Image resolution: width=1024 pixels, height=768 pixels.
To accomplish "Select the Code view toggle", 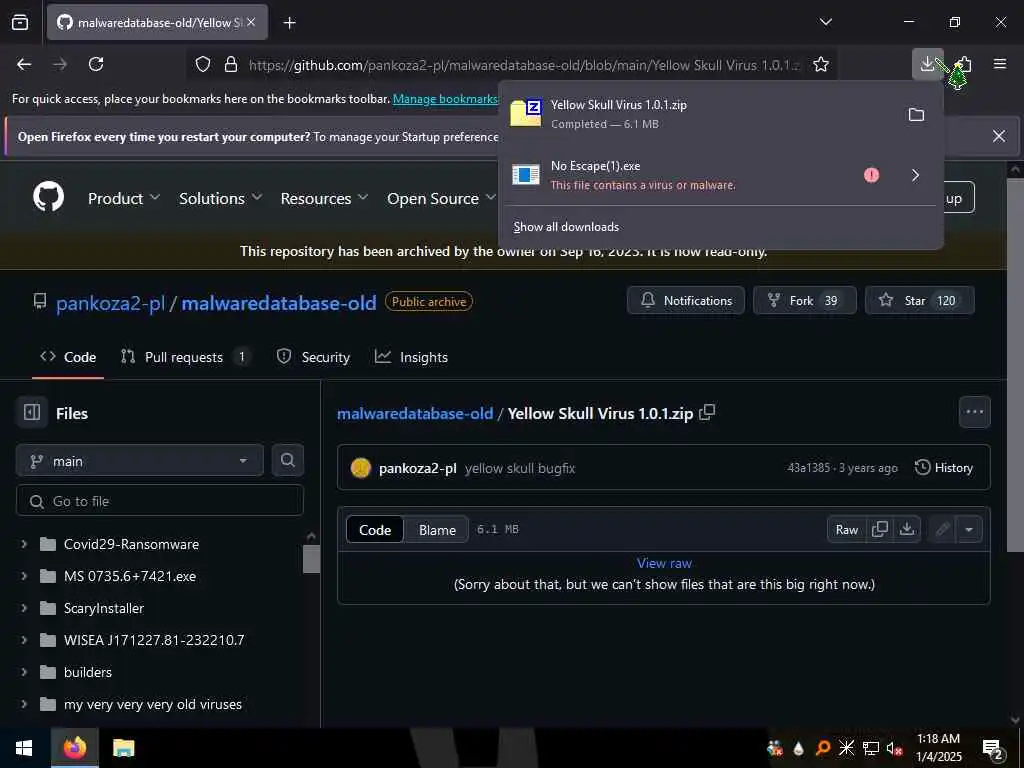I will pyautogui.click(x=375, y=530).
